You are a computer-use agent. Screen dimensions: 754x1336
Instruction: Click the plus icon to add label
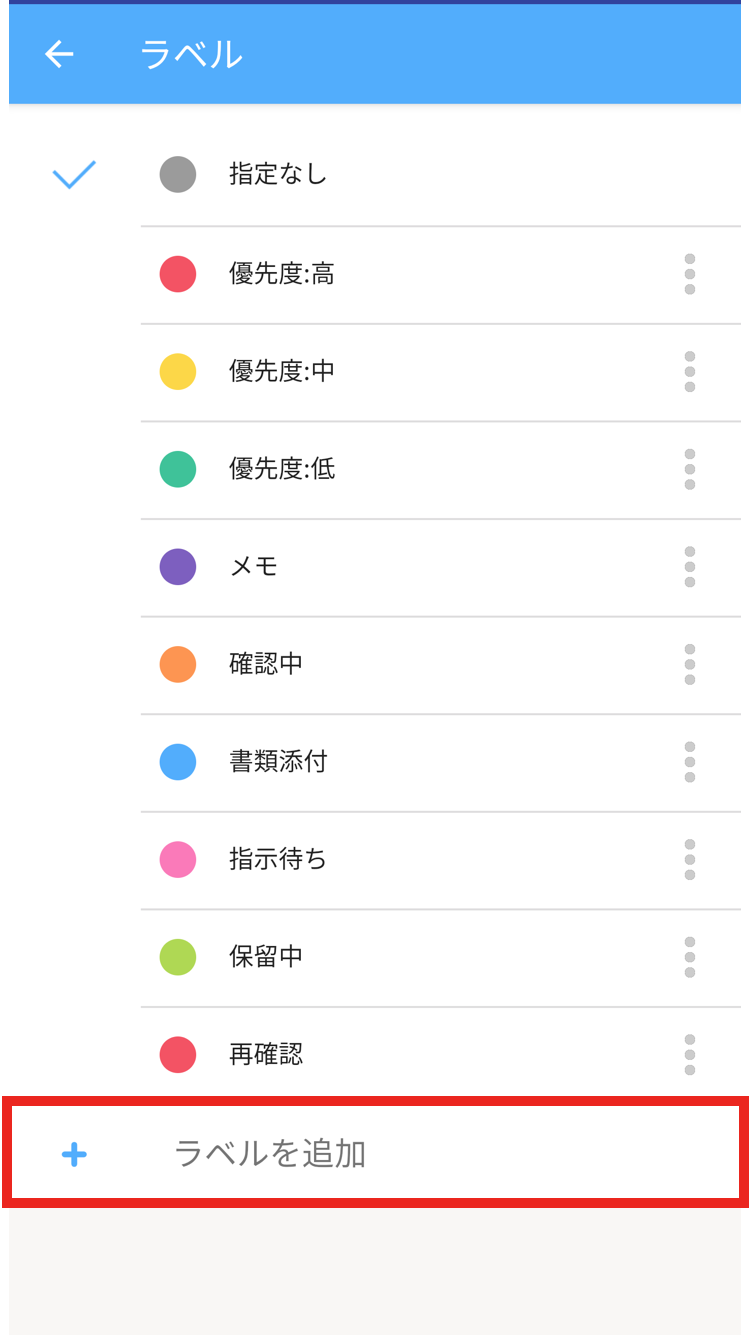click(x=74, y=1155)
